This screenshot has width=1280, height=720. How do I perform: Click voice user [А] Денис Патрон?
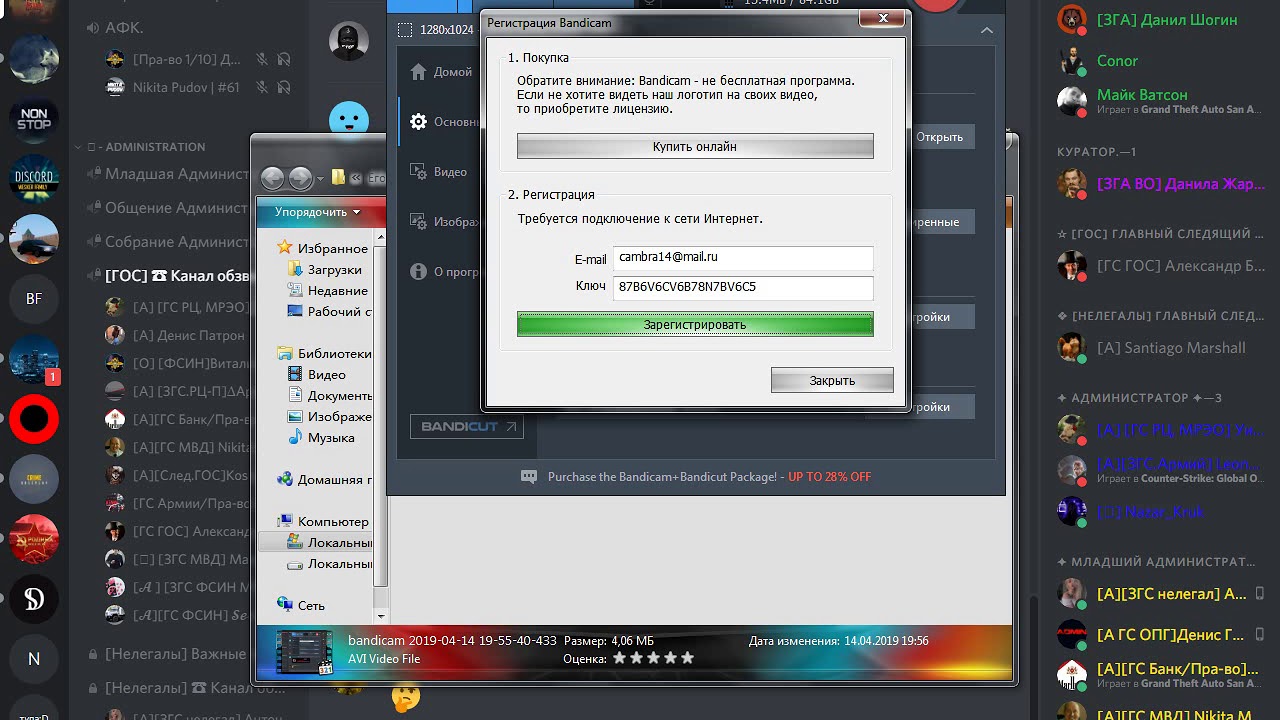click(176, 335)
